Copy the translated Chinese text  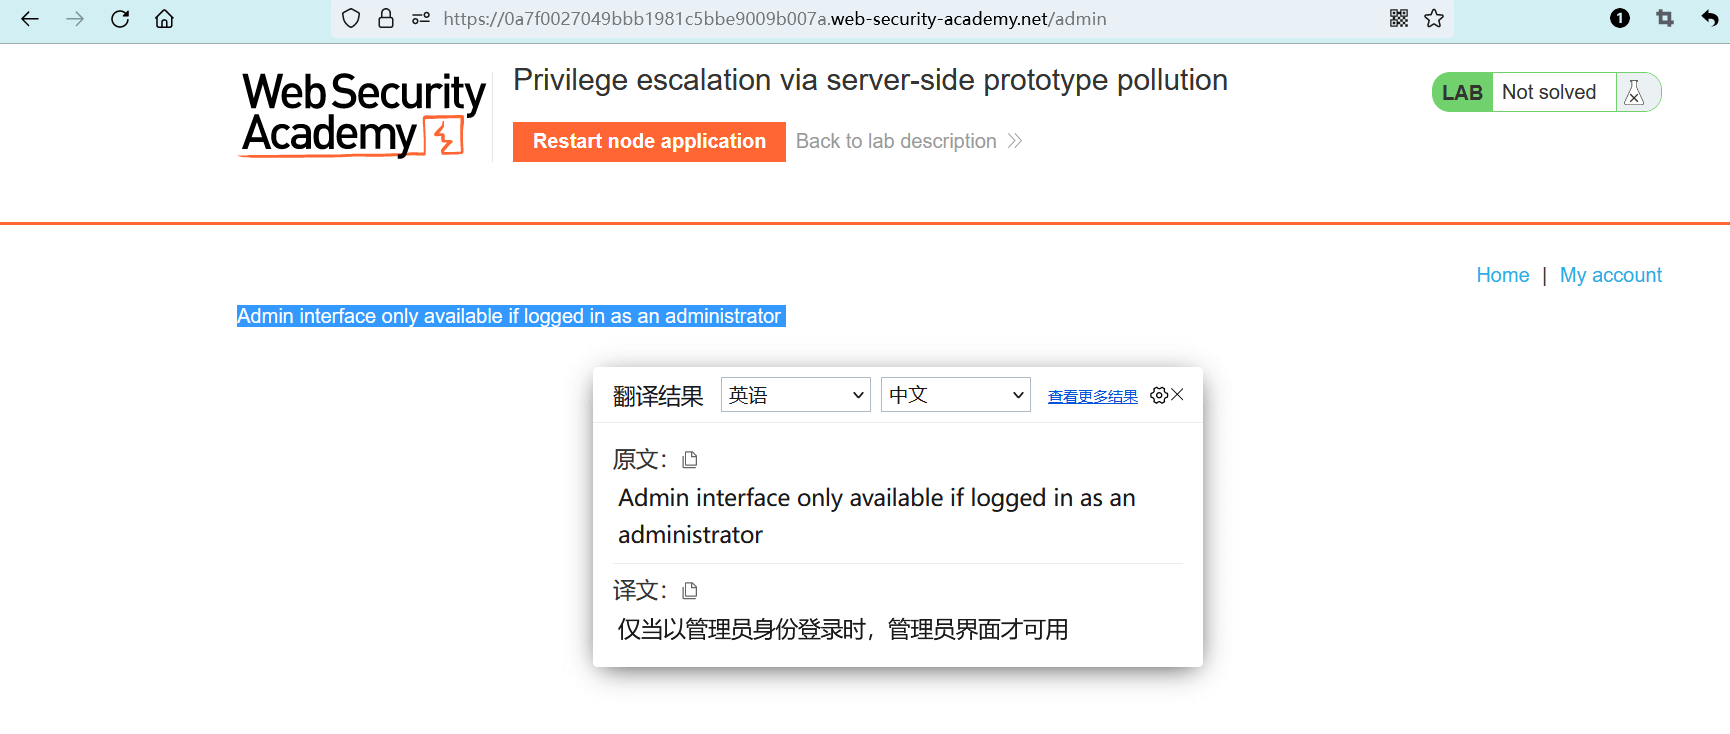pyautogui.click(x=690, y=591)
